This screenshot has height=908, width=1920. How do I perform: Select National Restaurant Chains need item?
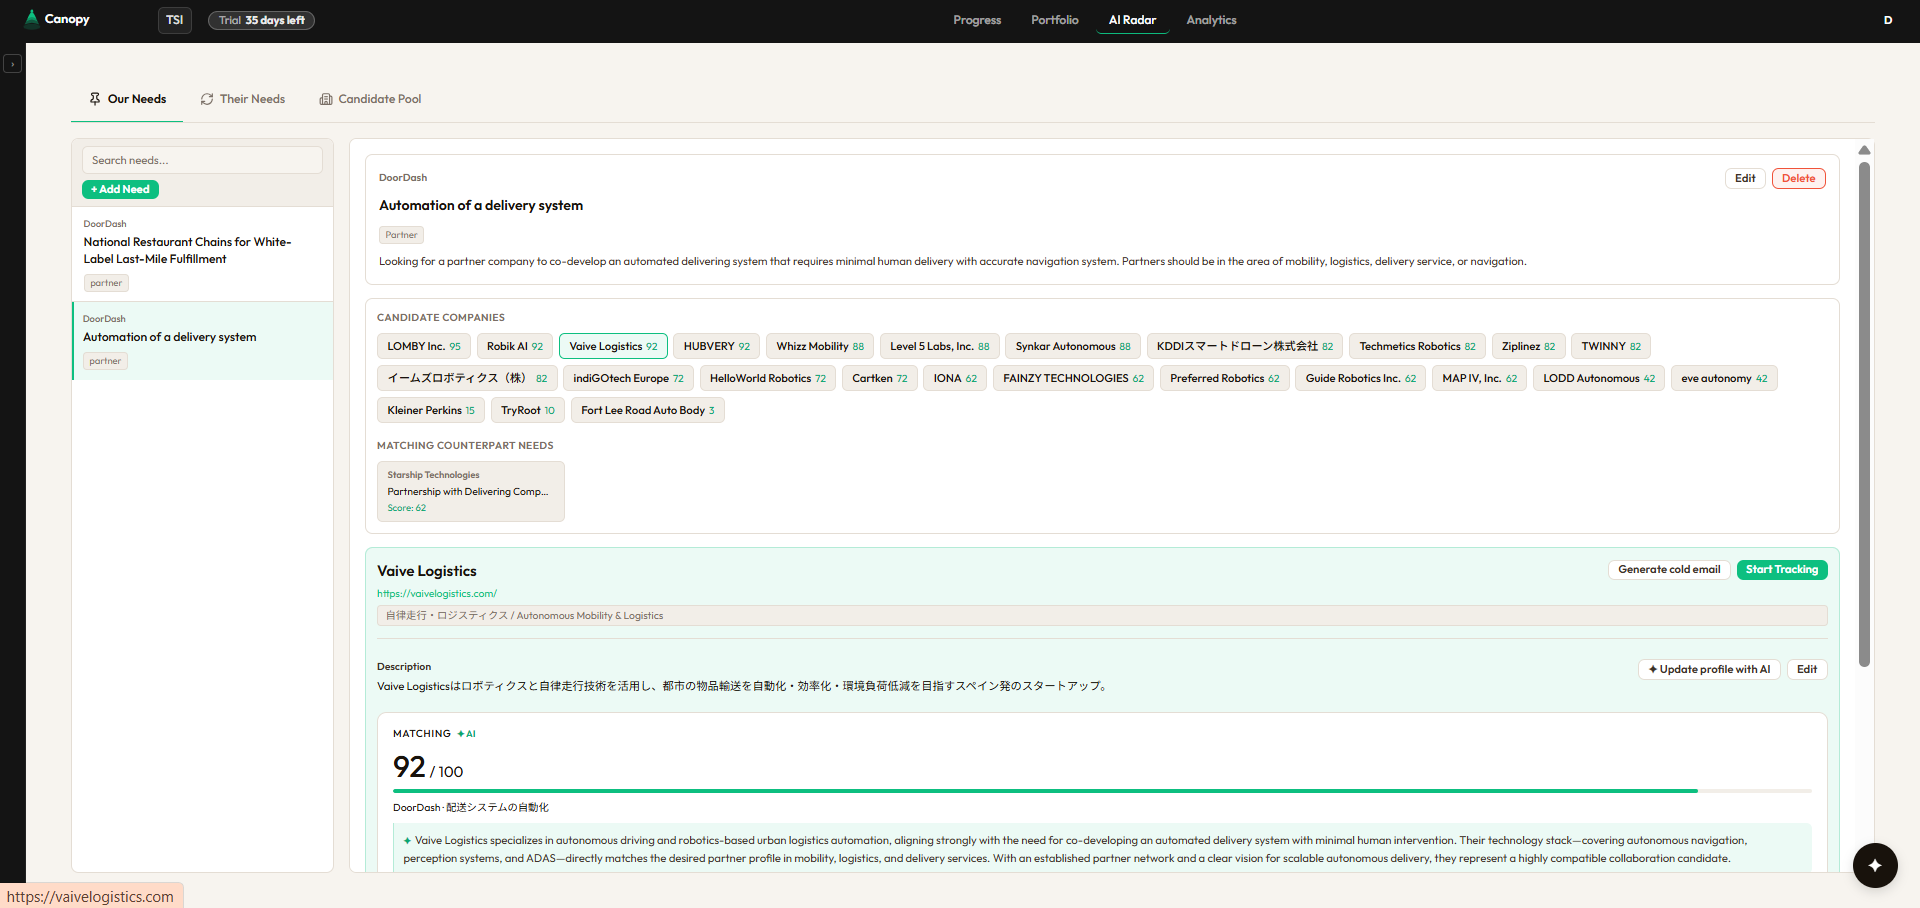point(202,254)
